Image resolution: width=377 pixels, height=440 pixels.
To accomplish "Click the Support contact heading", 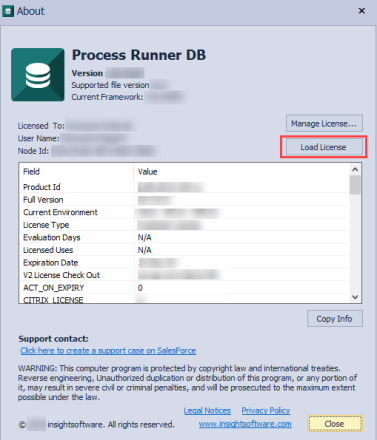I will click(x=53, y=339).
